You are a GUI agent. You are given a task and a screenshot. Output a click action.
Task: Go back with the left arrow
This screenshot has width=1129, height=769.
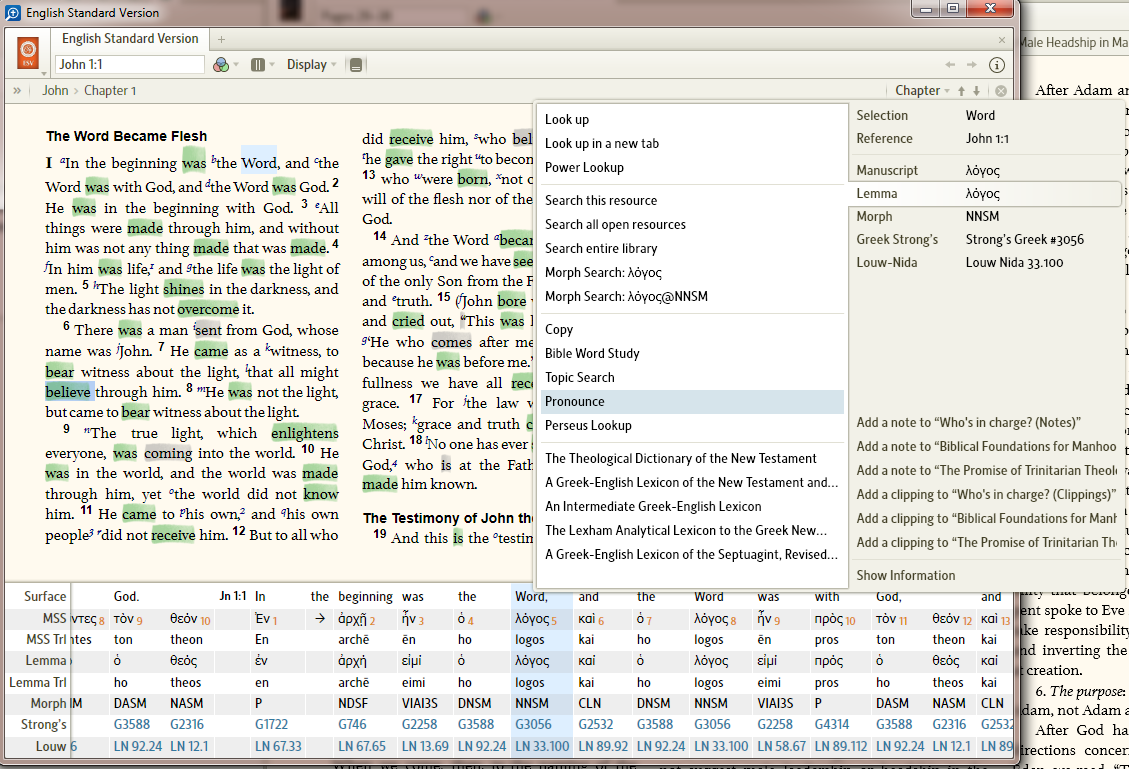pyautogui.click(x=950, y=65)
